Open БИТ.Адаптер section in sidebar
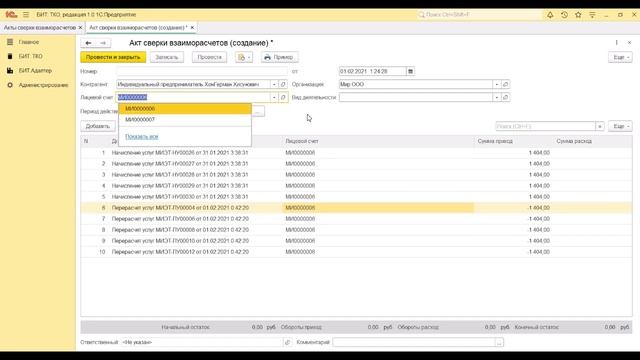 (35, 71)
